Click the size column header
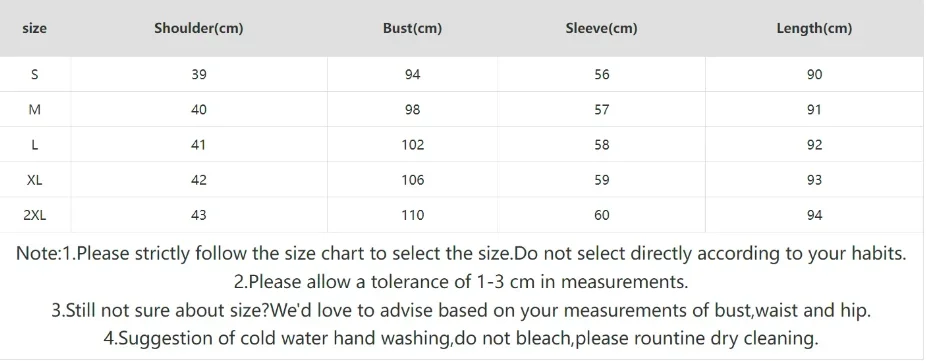The height and width of the screenshot is (361, 926). (34, 28)
